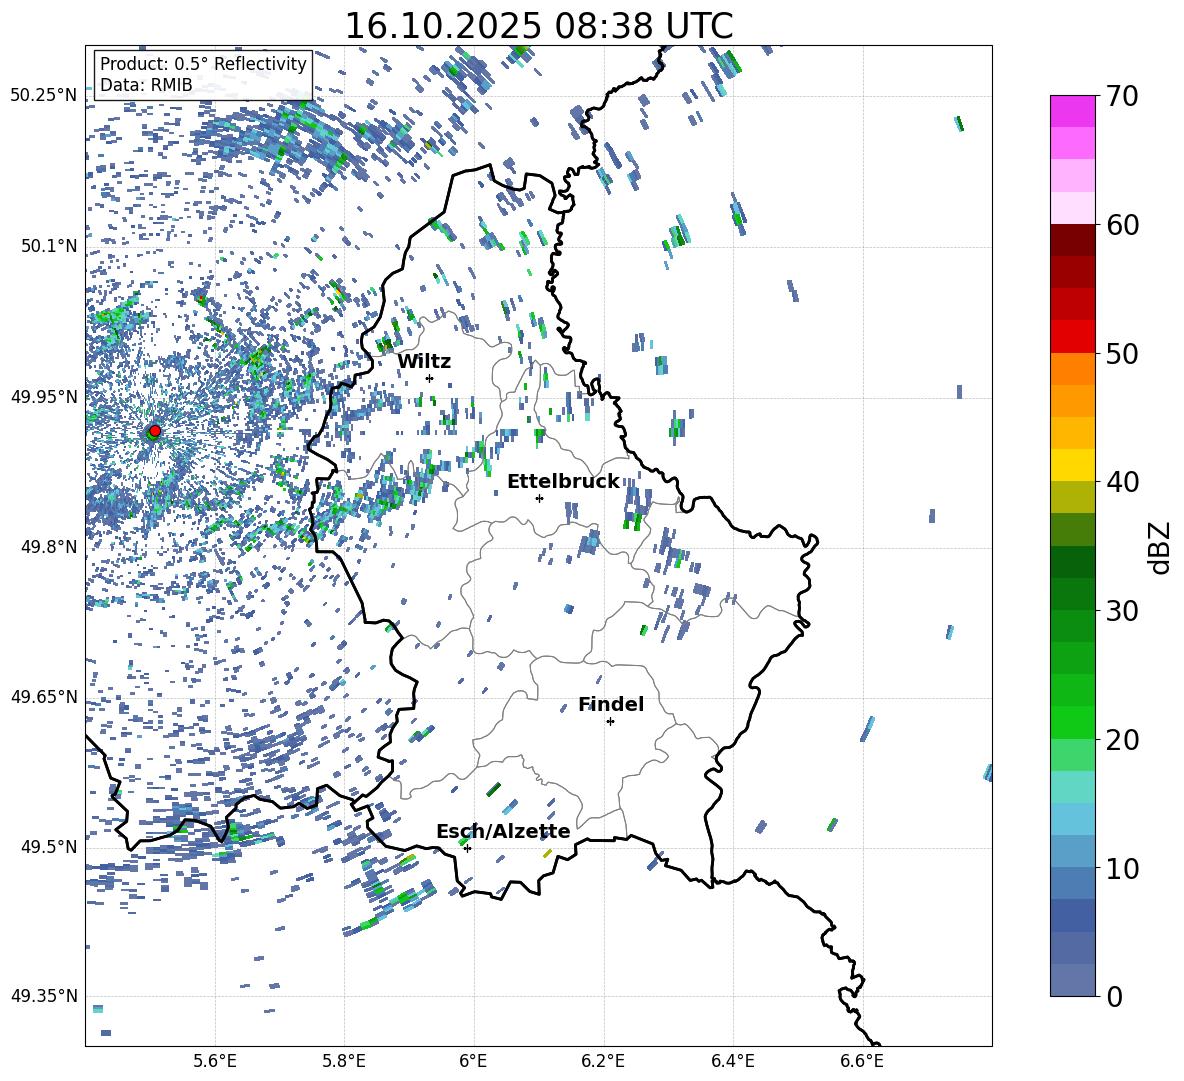
Task: Click the Esch/Alzette town label
Action: pyautogui.click(x=503, y=831)
